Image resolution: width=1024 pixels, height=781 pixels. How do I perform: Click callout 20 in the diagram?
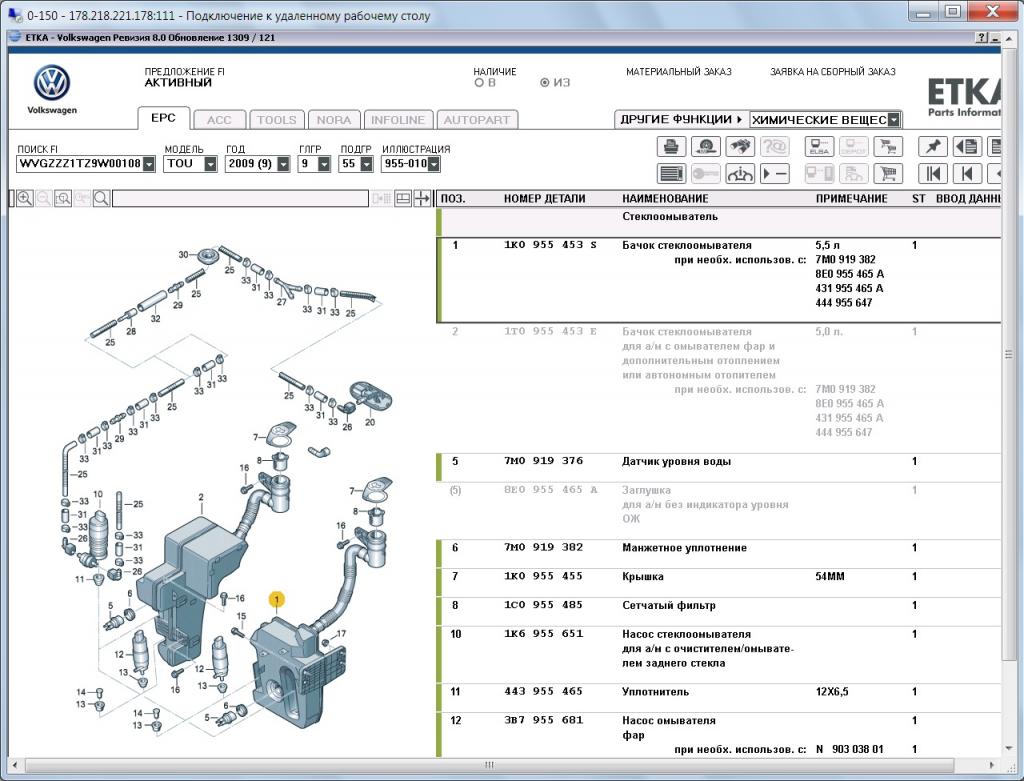(370, 422)
